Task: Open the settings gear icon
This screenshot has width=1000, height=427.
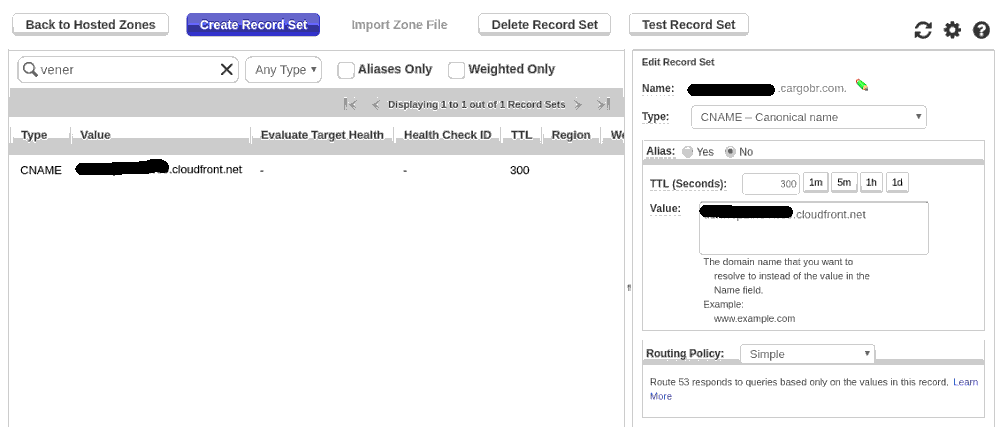Action: click(x=952, y=31)
